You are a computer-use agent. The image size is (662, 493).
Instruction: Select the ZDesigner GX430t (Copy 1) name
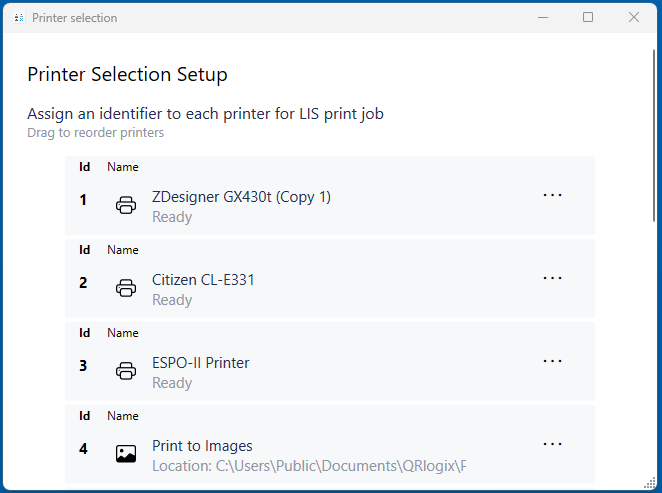click(x=241, y=197)
